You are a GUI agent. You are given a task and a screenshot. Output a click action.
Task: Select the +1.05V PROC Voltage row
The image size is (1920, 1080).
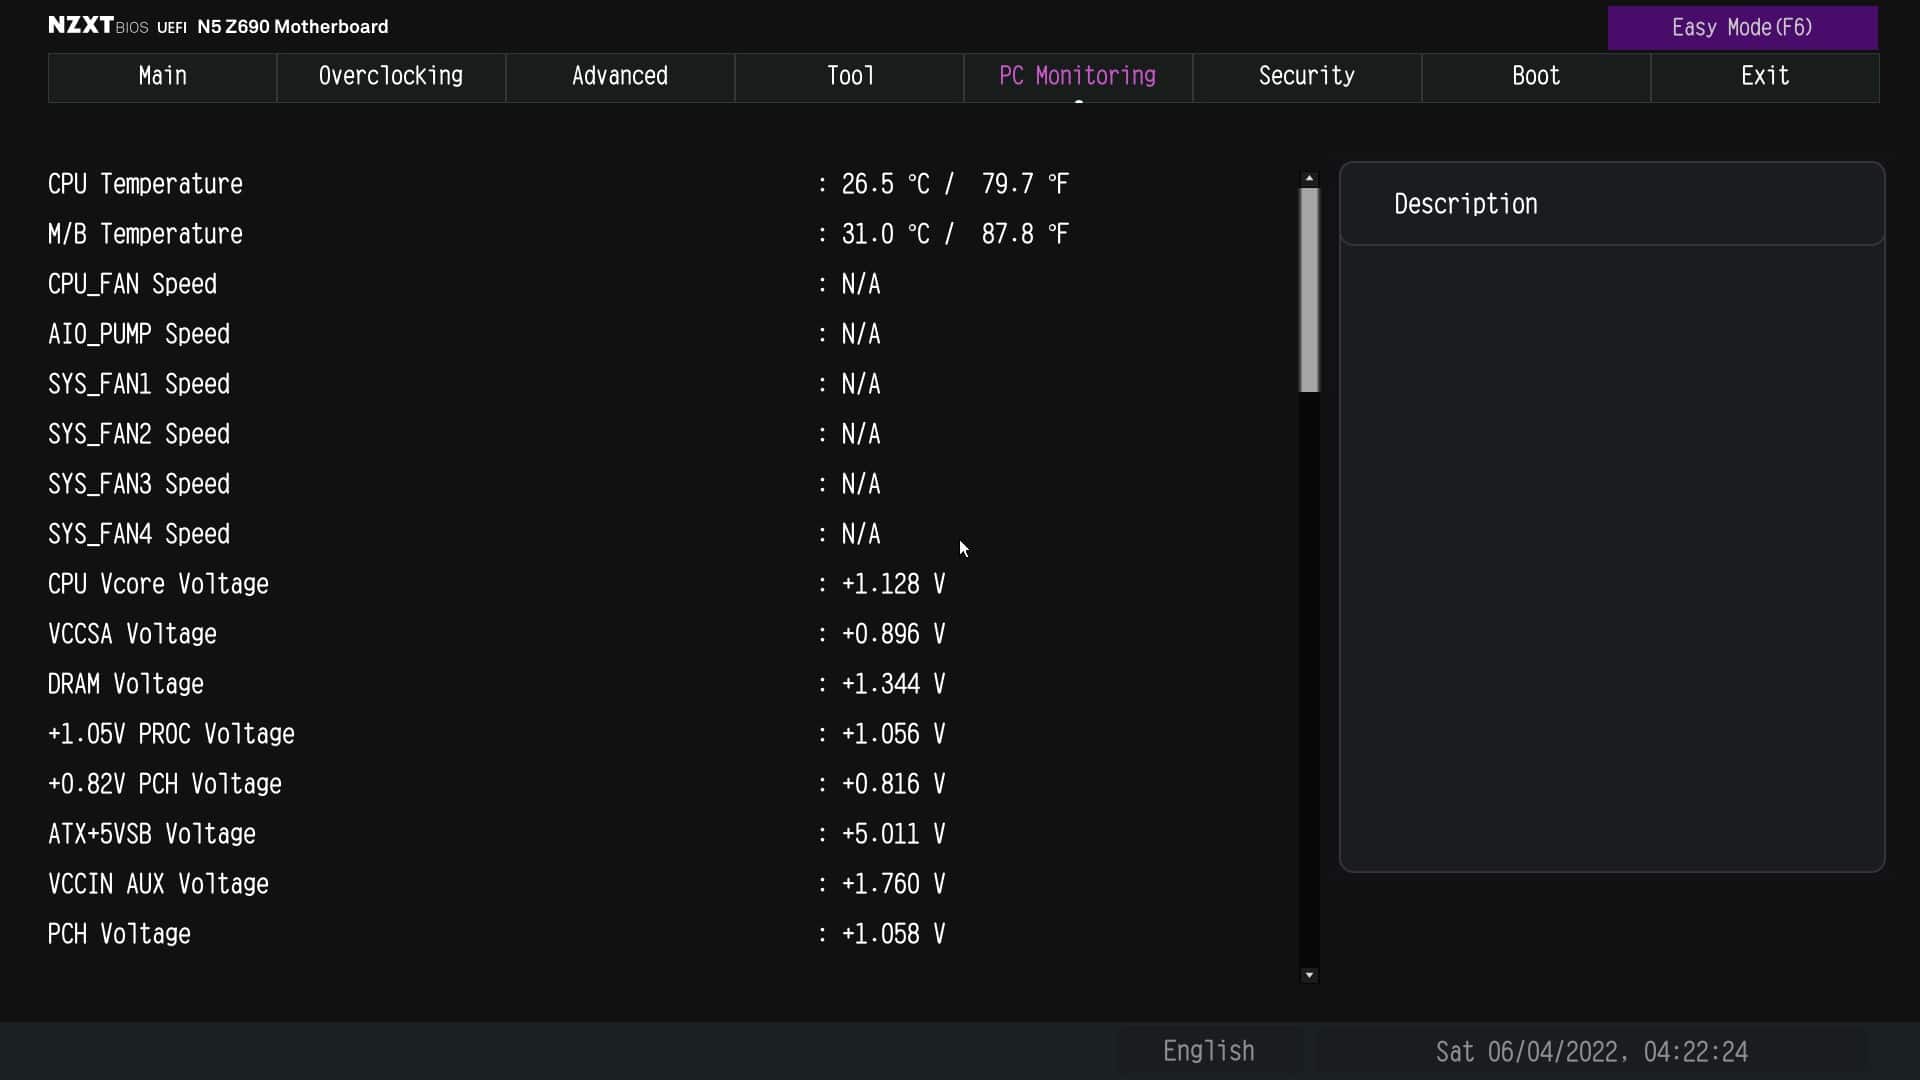[x=670, y=734]
